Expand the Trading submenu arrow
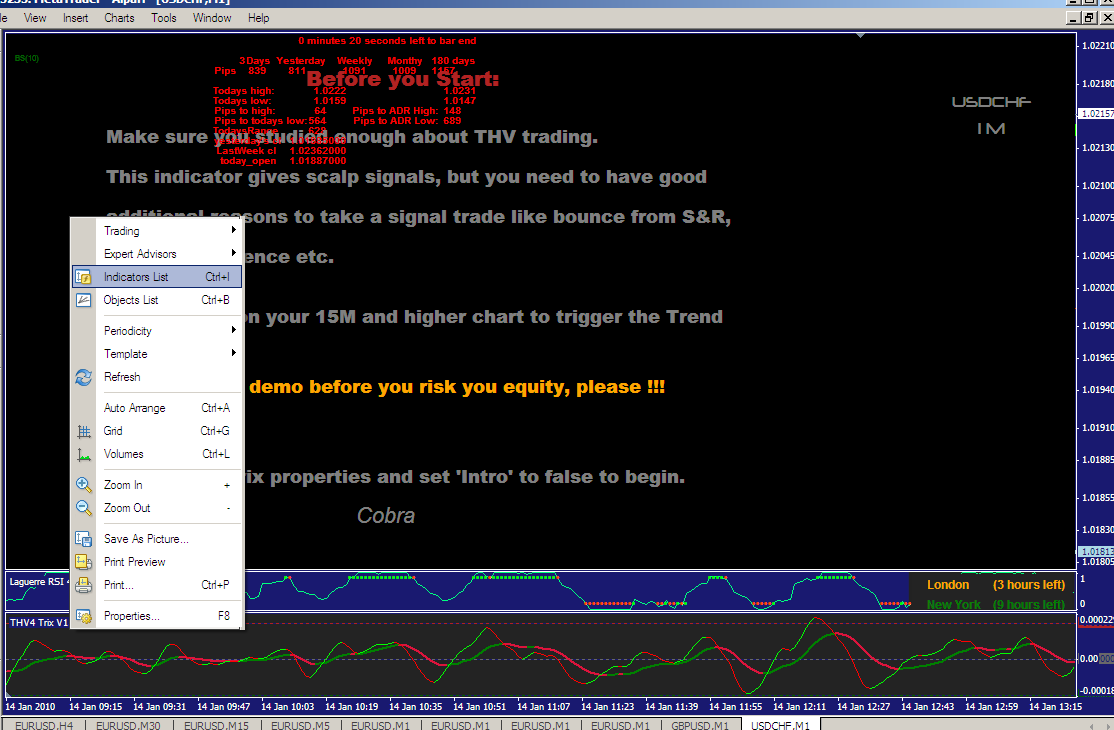The image size is (1114, 730). 233,230
